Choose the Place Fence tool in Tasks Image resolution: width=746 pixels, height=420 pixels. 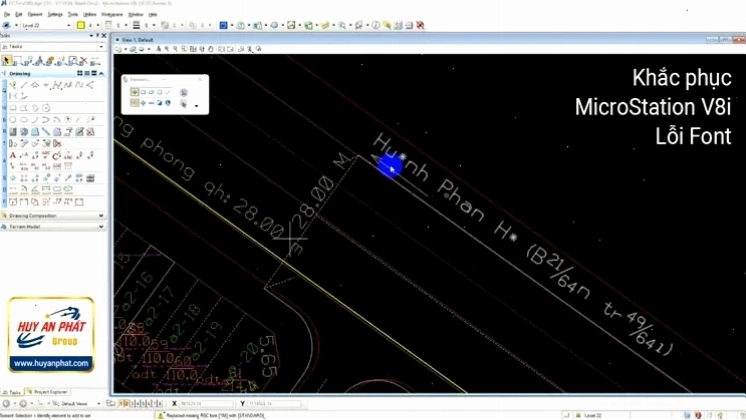(18, 60)
